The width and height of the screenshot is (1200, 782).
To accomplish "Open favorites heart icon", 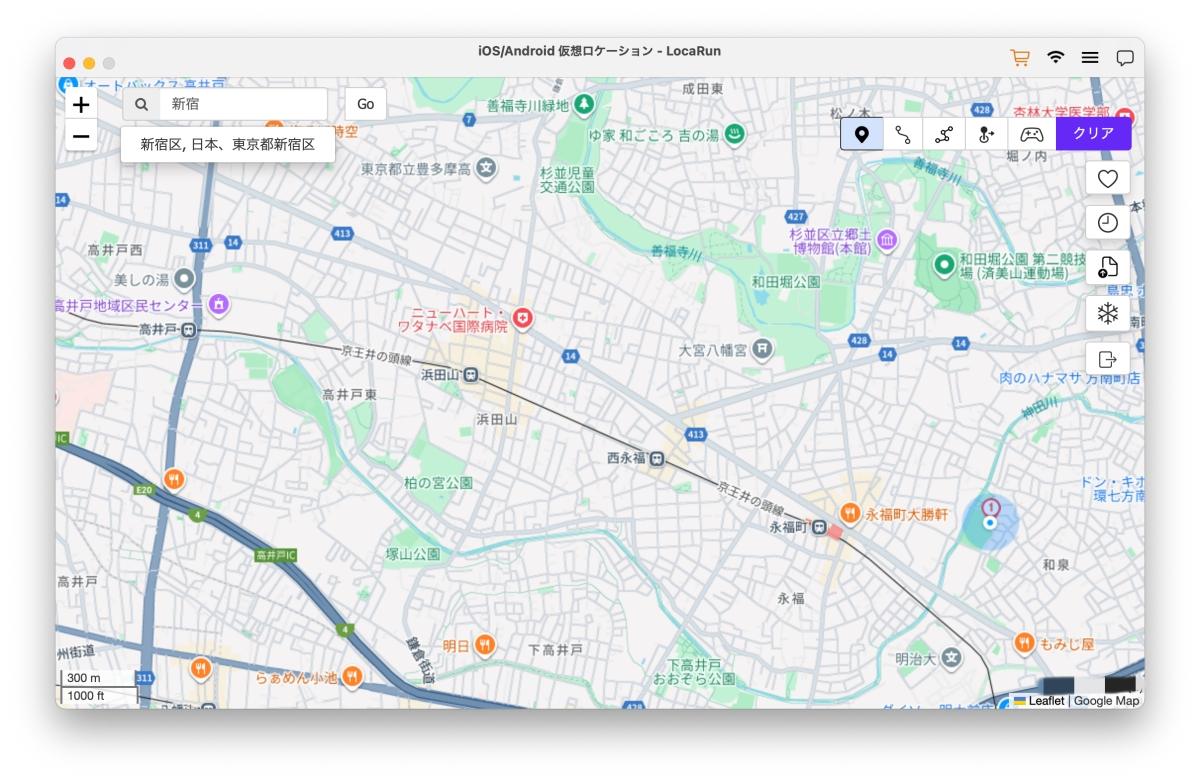I will 1107,178.
